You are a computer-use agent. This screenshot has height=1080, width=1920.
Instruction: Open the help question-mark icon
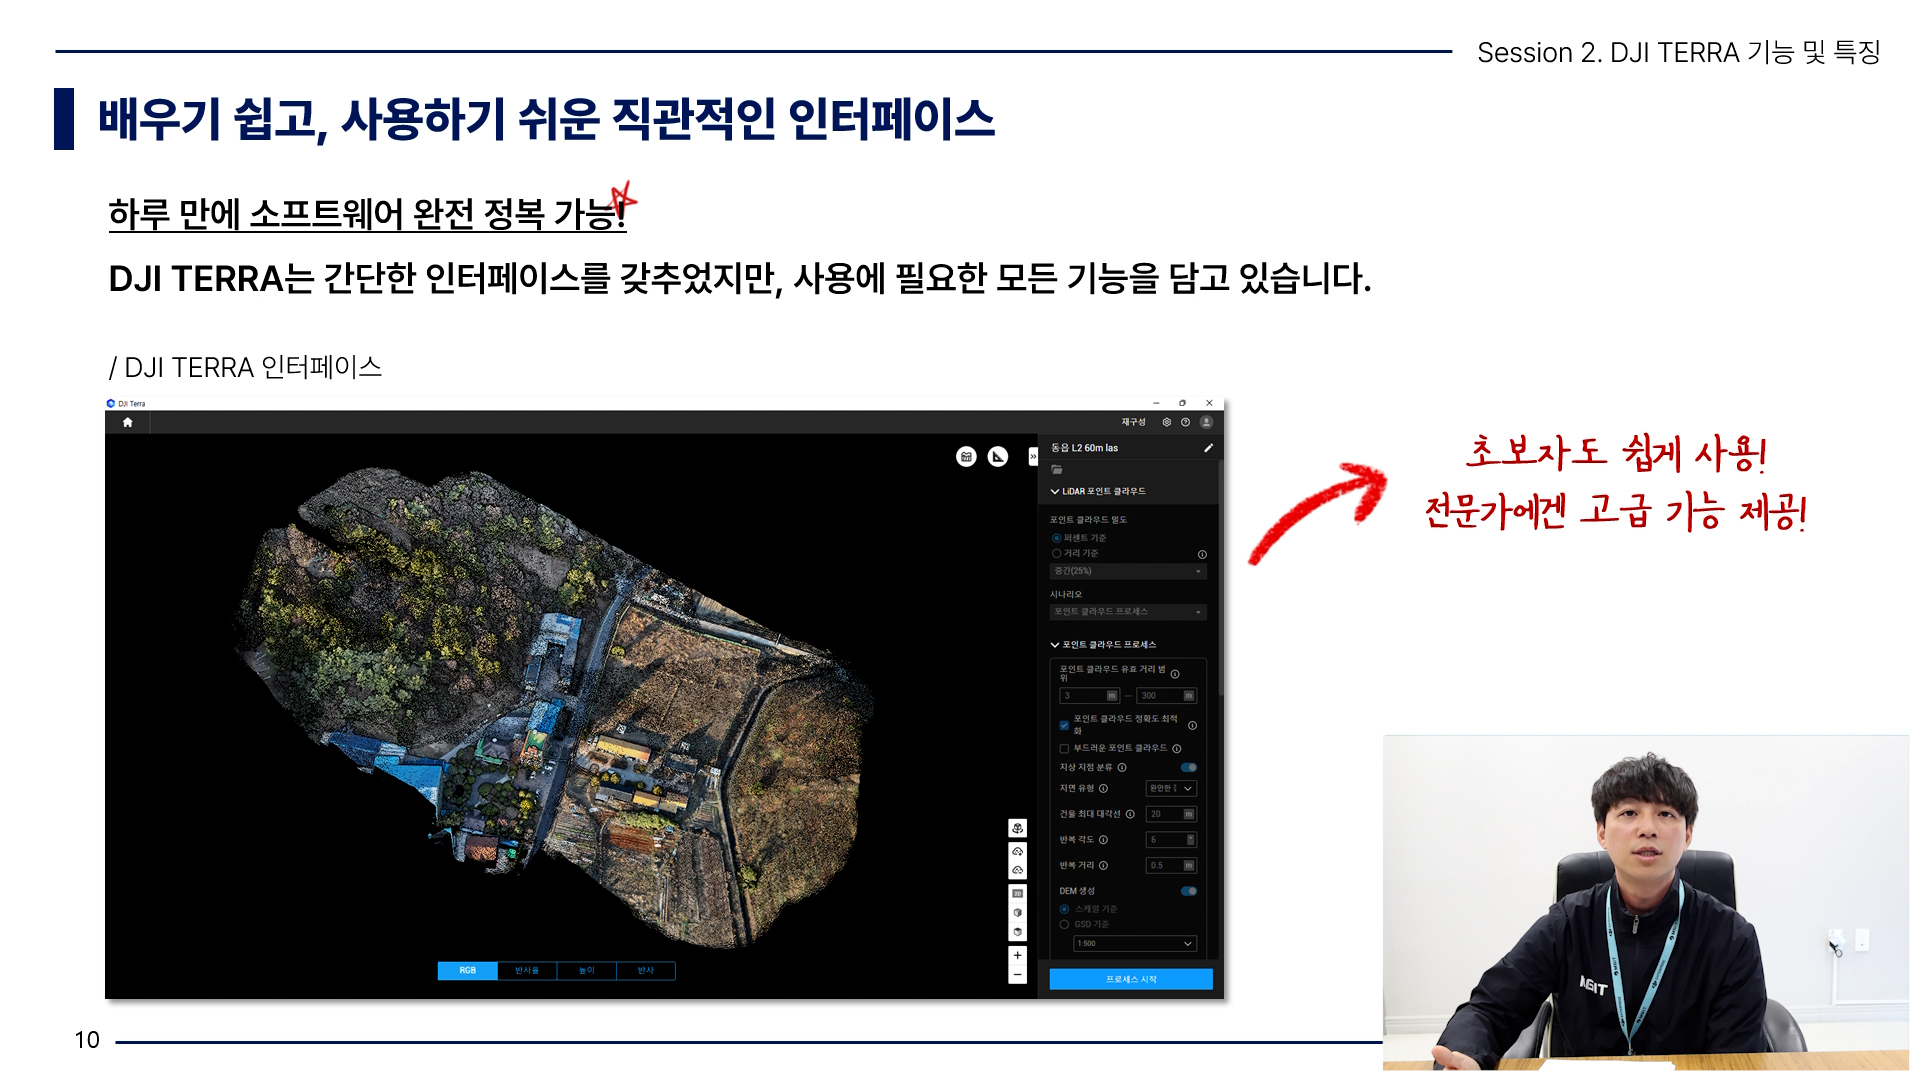[1185, 422]
